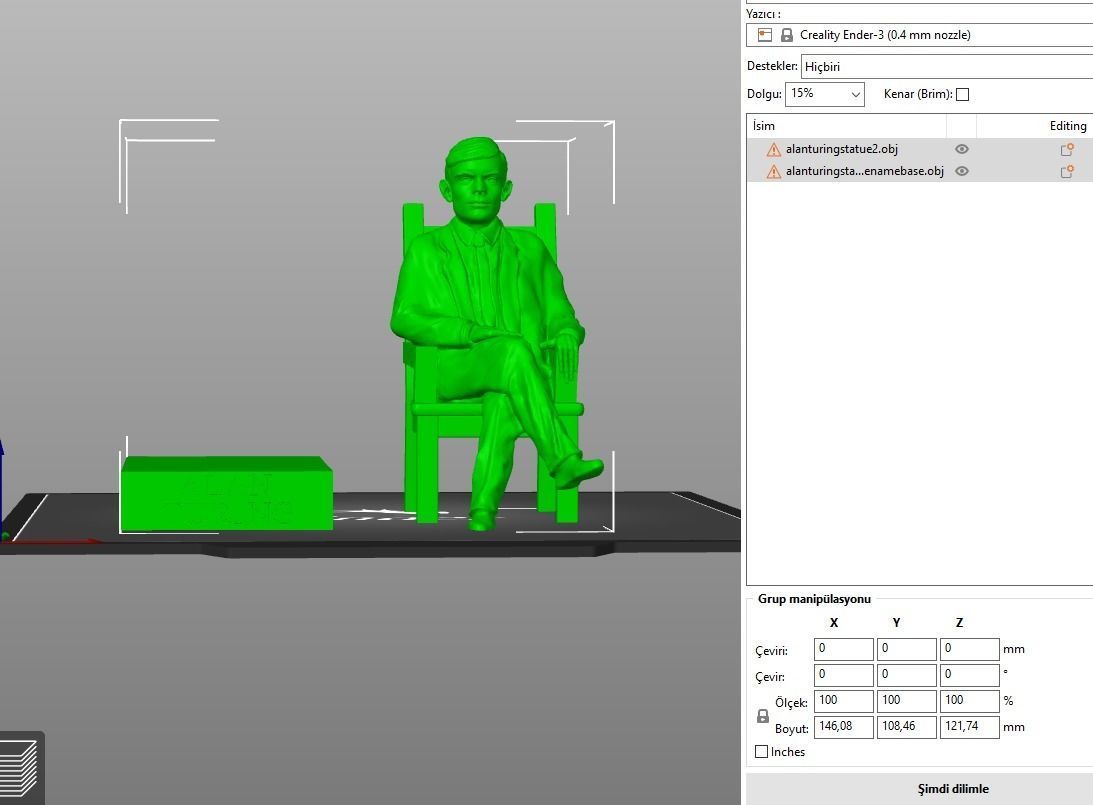Click the Çeviri Z field
This screenshot has height=805, width=1093.
pos(970,649)
